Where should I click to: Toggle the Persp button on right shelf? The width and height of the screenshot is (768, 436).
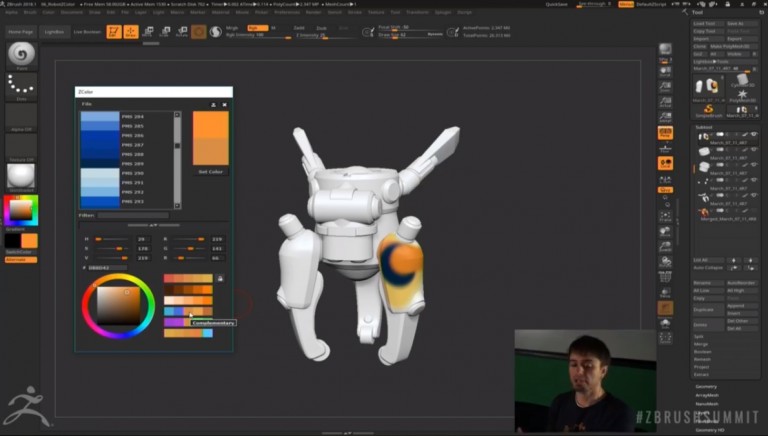[665, 133]
